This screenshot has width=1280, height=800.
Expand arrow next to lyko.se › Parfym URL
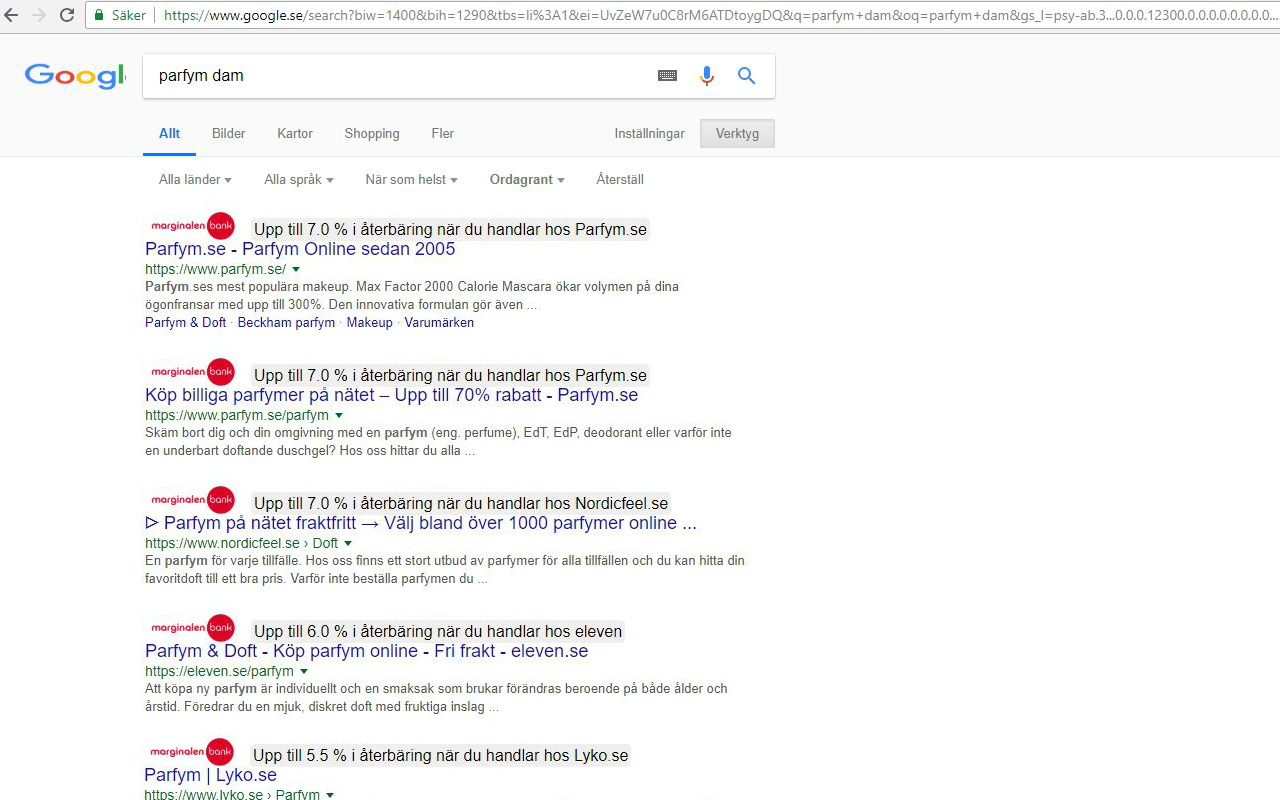pos(330,795)
